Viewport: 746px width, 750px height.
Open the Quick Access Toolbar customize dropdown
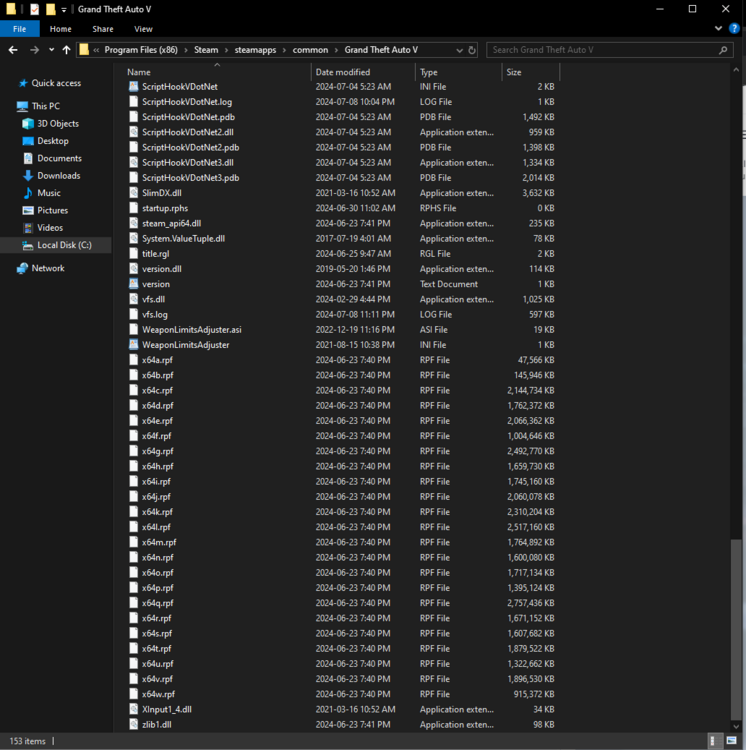pos(64,10)
